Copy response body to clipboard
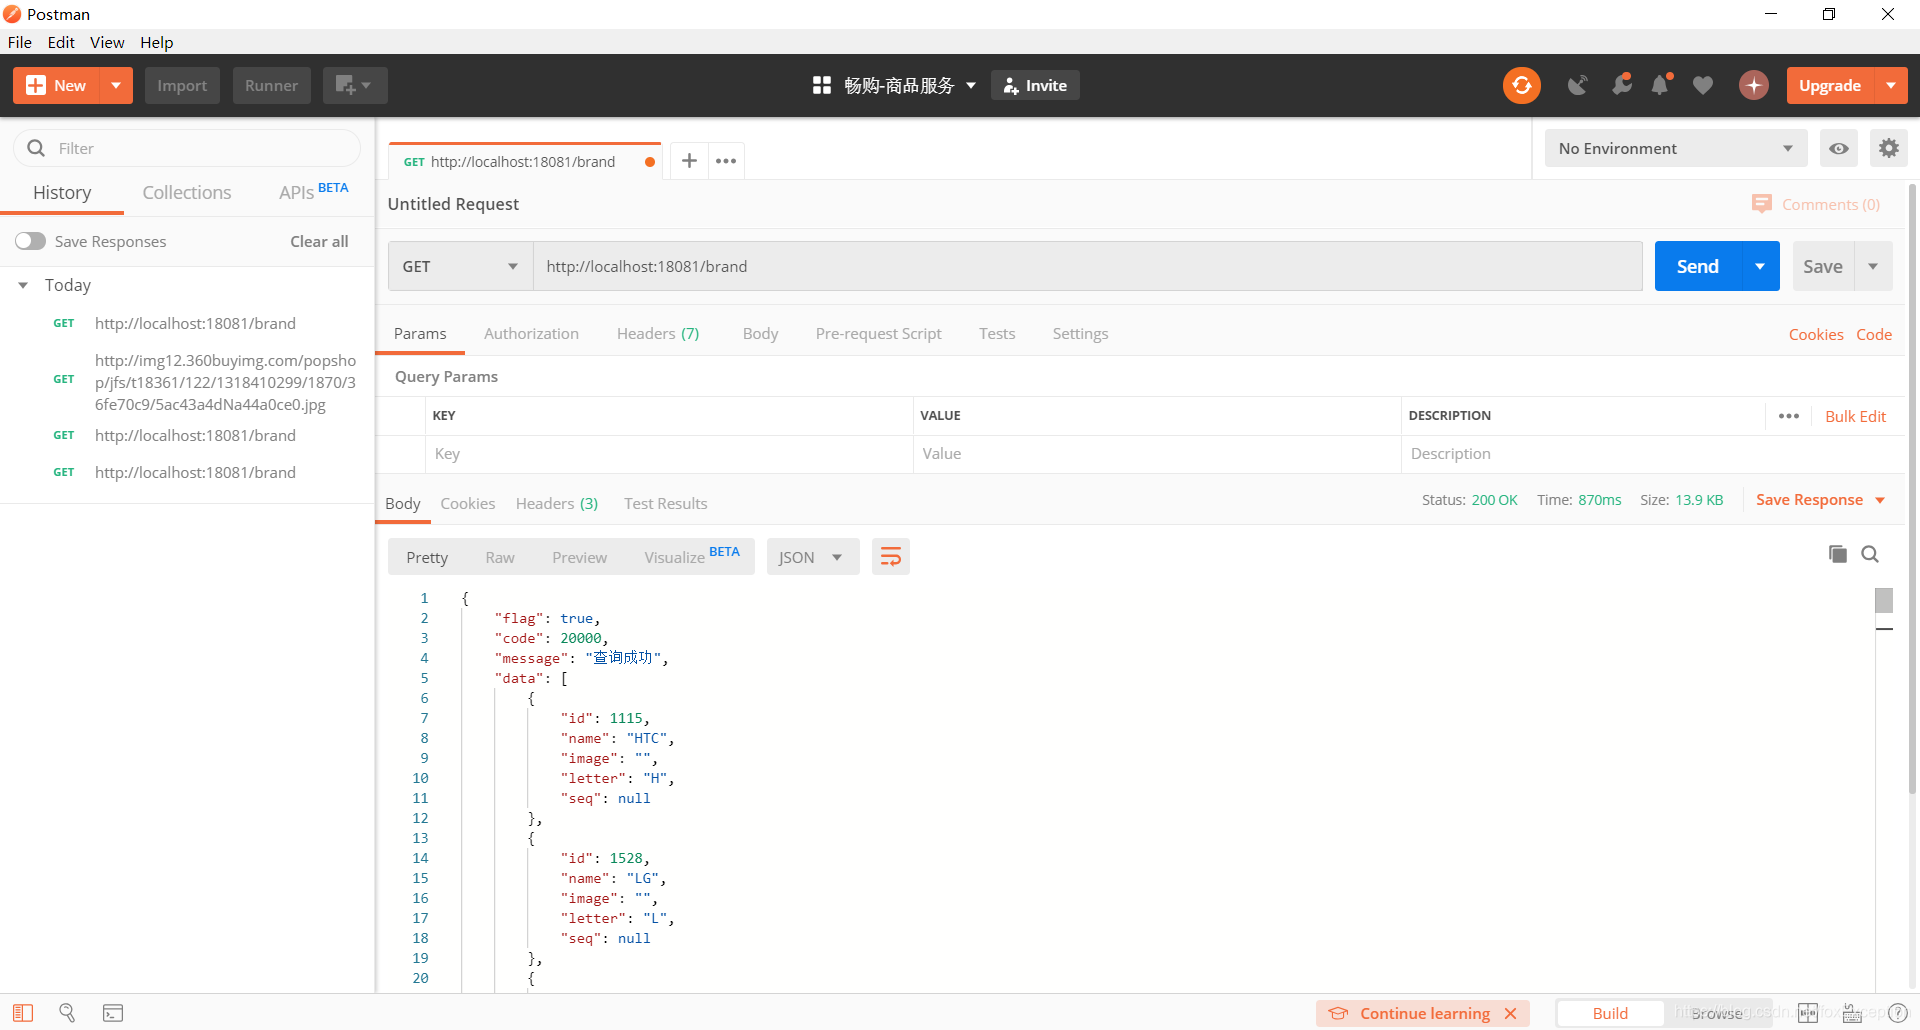This screenshot has height=1030, width=1920. click(x=1837, y=554)
